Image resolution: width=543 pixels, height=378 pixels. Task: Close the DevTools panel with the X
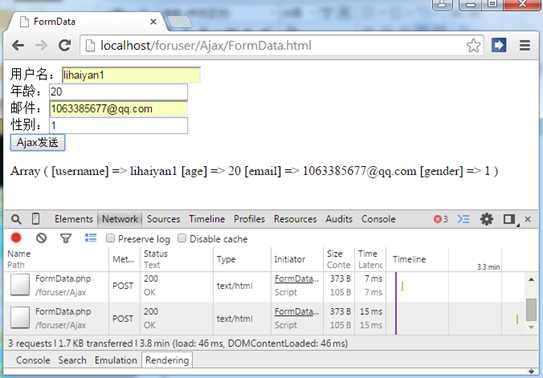(528, 219)
